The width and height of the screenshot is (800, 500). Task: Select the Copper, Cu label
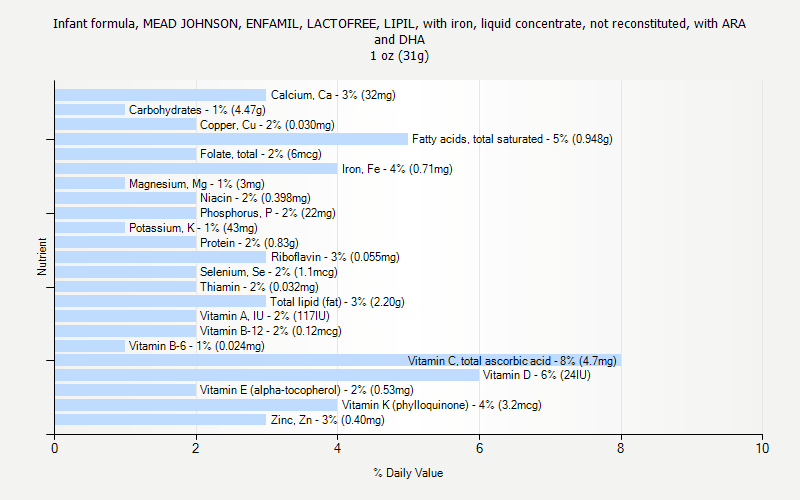tap(267, 125)
